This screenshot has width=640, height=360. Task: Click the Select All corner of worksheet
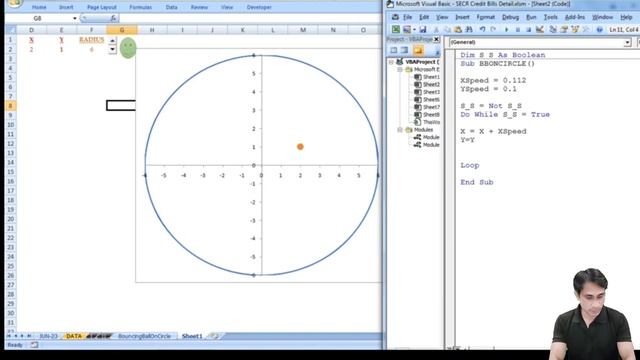click(11, 30)
